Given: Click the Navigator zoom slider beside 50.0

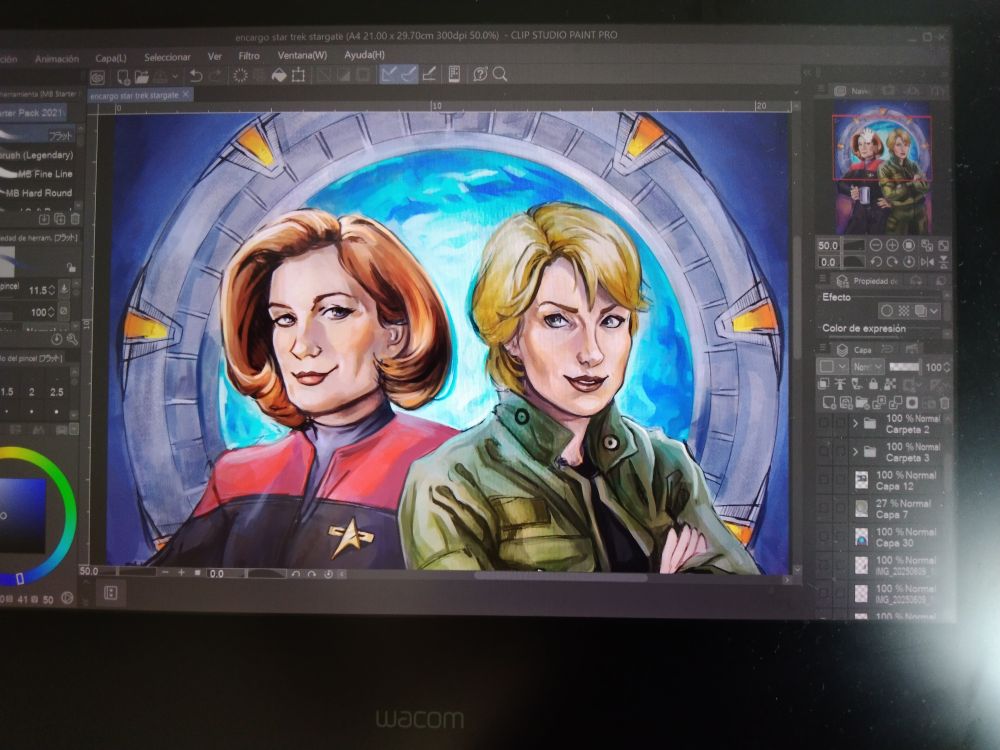Looking at the screenshot, I should pyautogui.click(x=853, y=246).
